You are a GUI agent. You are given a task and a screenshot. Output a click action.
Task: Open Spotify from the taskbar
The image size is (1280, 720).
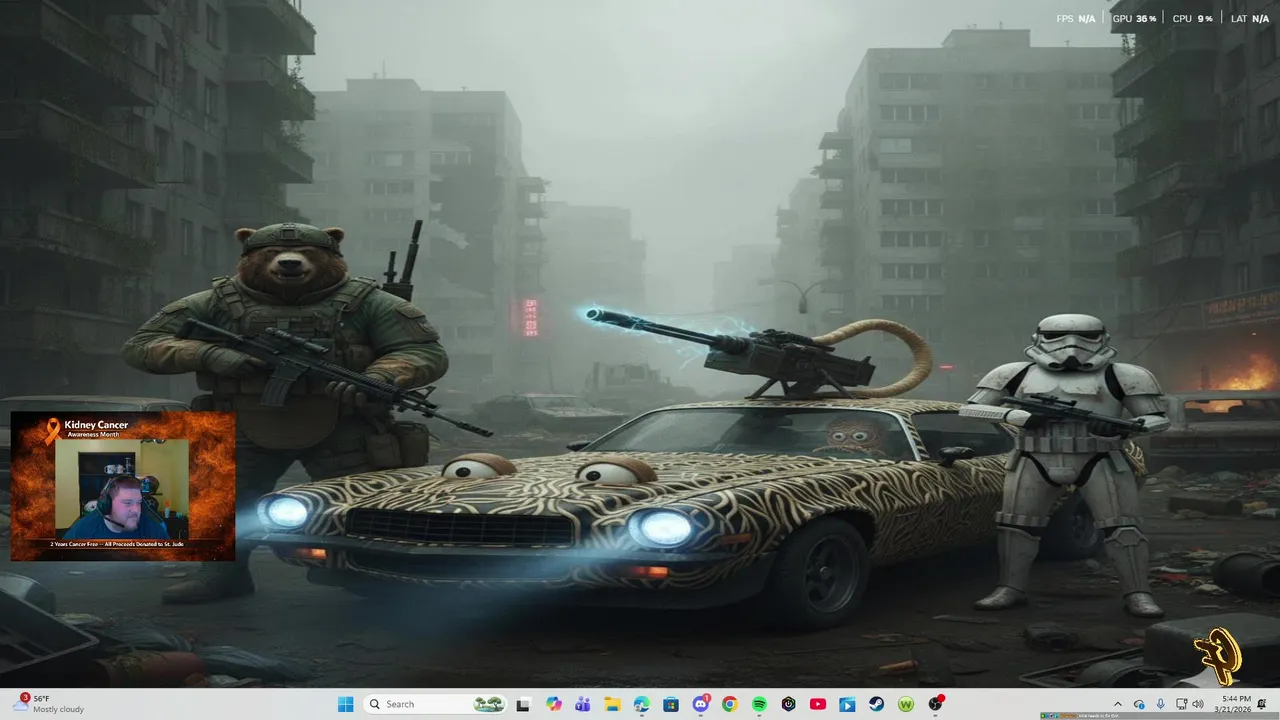point(759,704)
